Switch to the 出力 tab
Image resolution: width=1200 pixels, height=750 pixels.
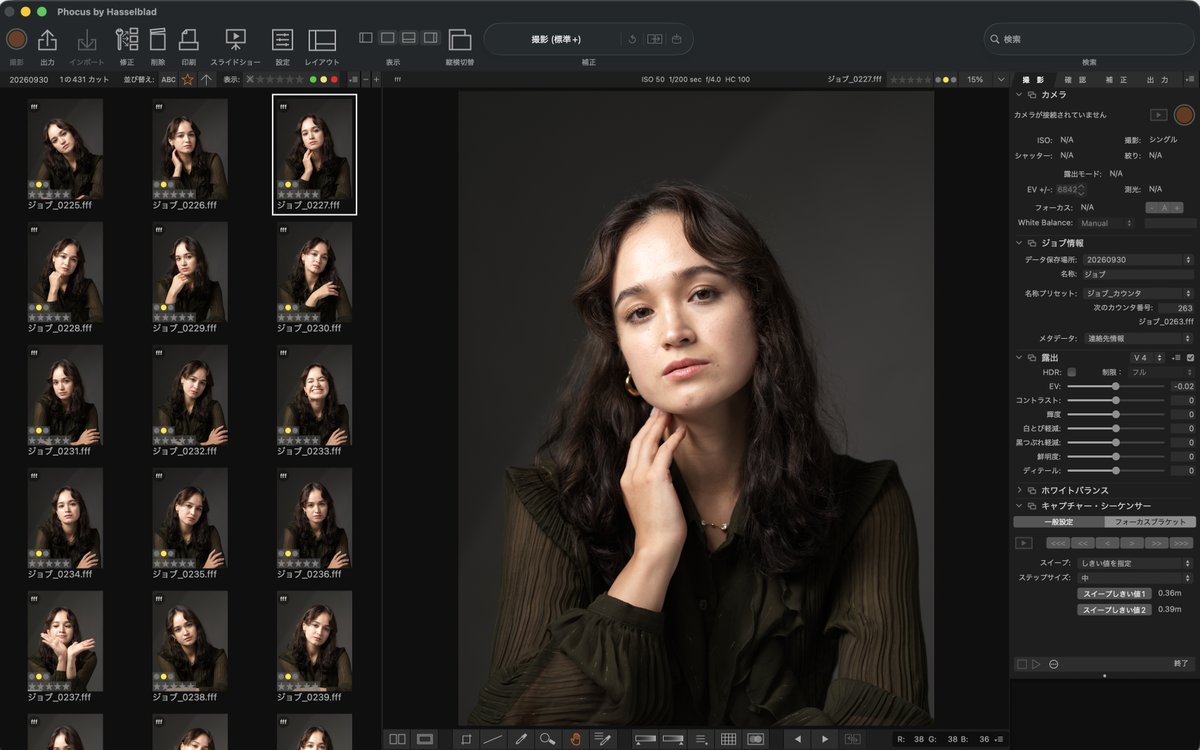pos(1157,79)
